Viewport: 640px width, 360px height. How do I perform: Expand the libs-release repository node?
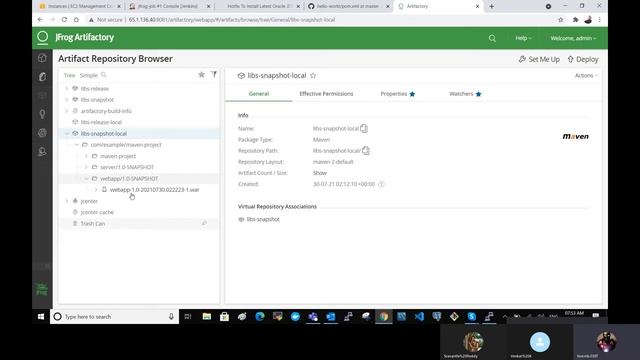point(67,89)
